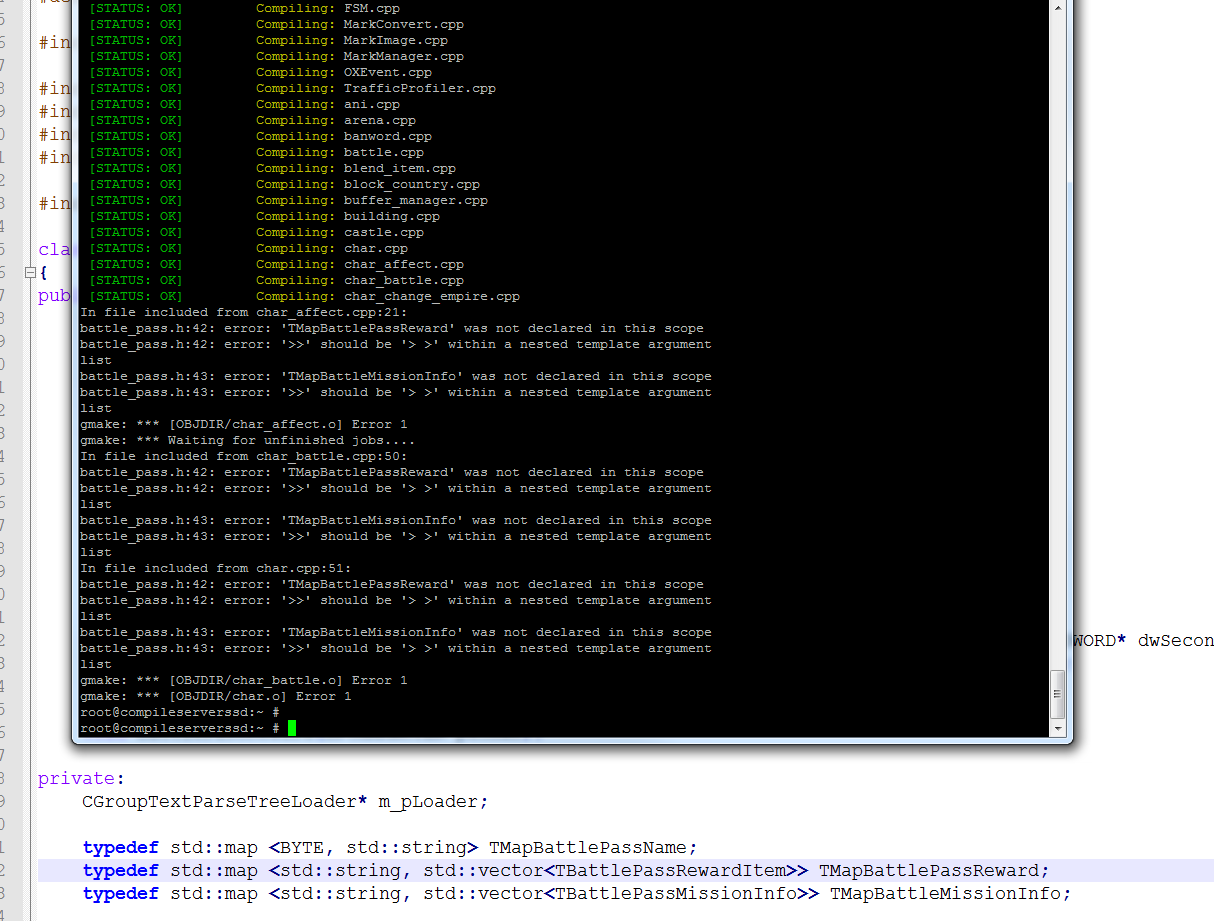
Task: Click the dwSecon text in the editor
Action: point(1176,641)
